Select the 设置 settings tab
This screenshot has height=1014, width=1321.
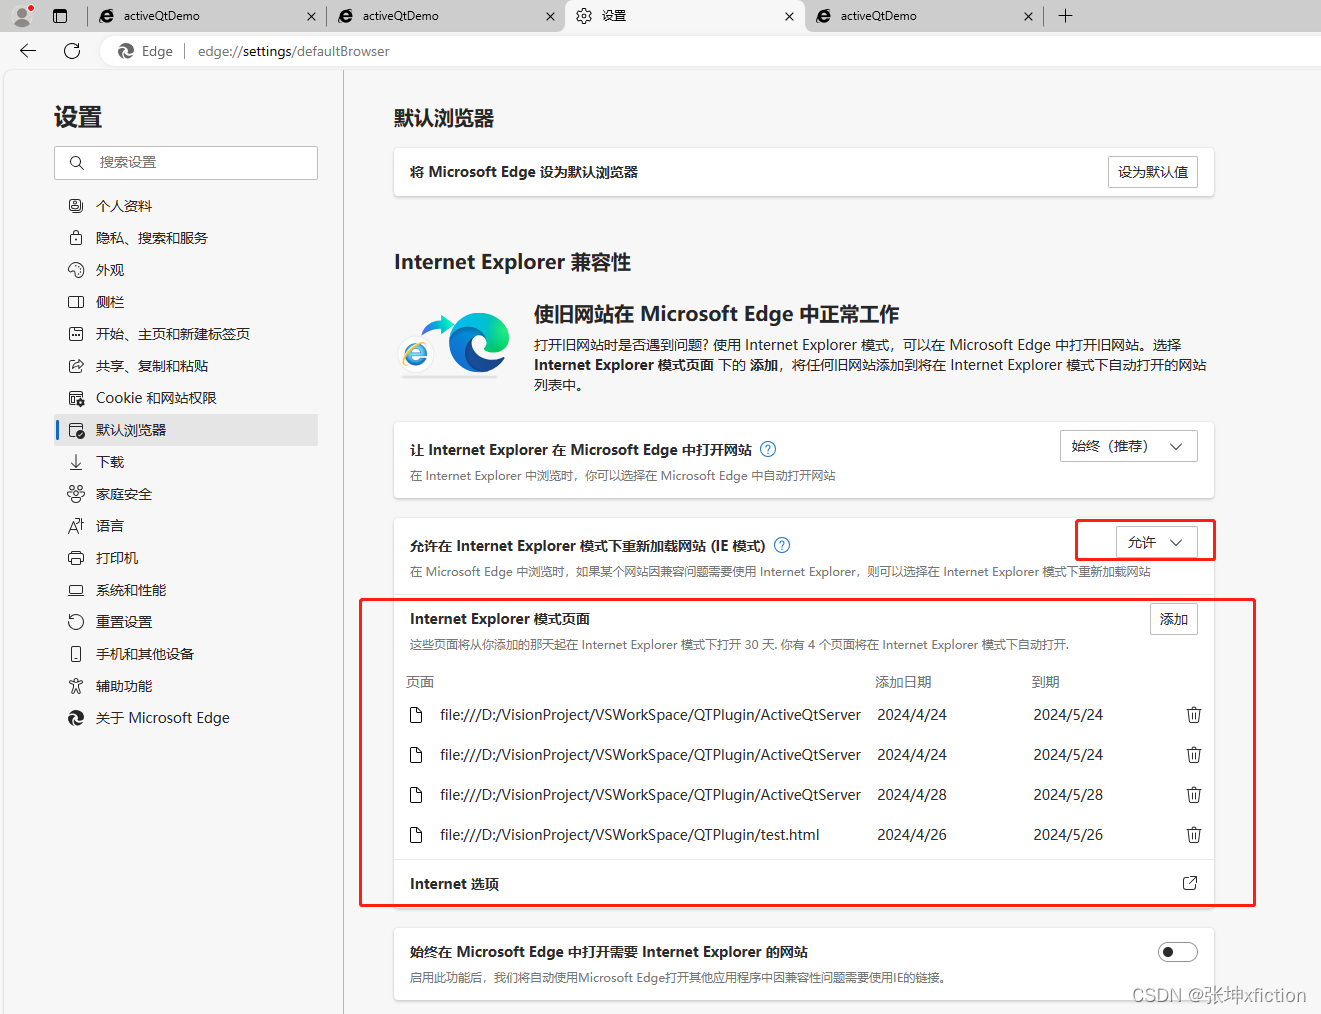tap(685, 16)
